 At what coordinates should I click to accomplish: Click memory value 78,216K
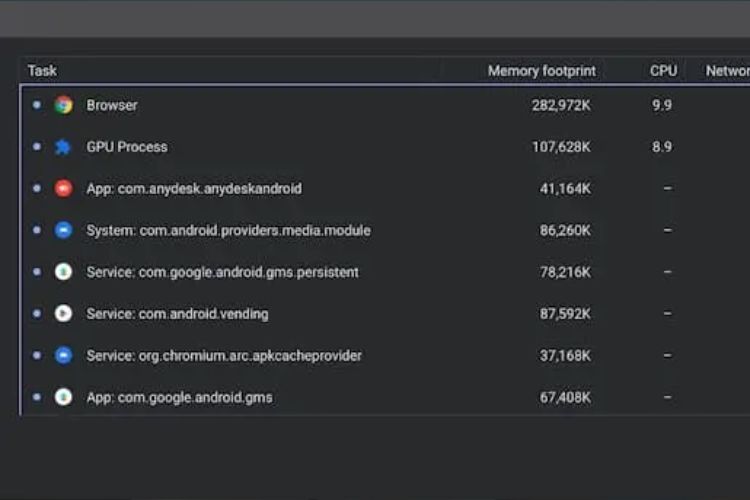click(x=565, y=272)
